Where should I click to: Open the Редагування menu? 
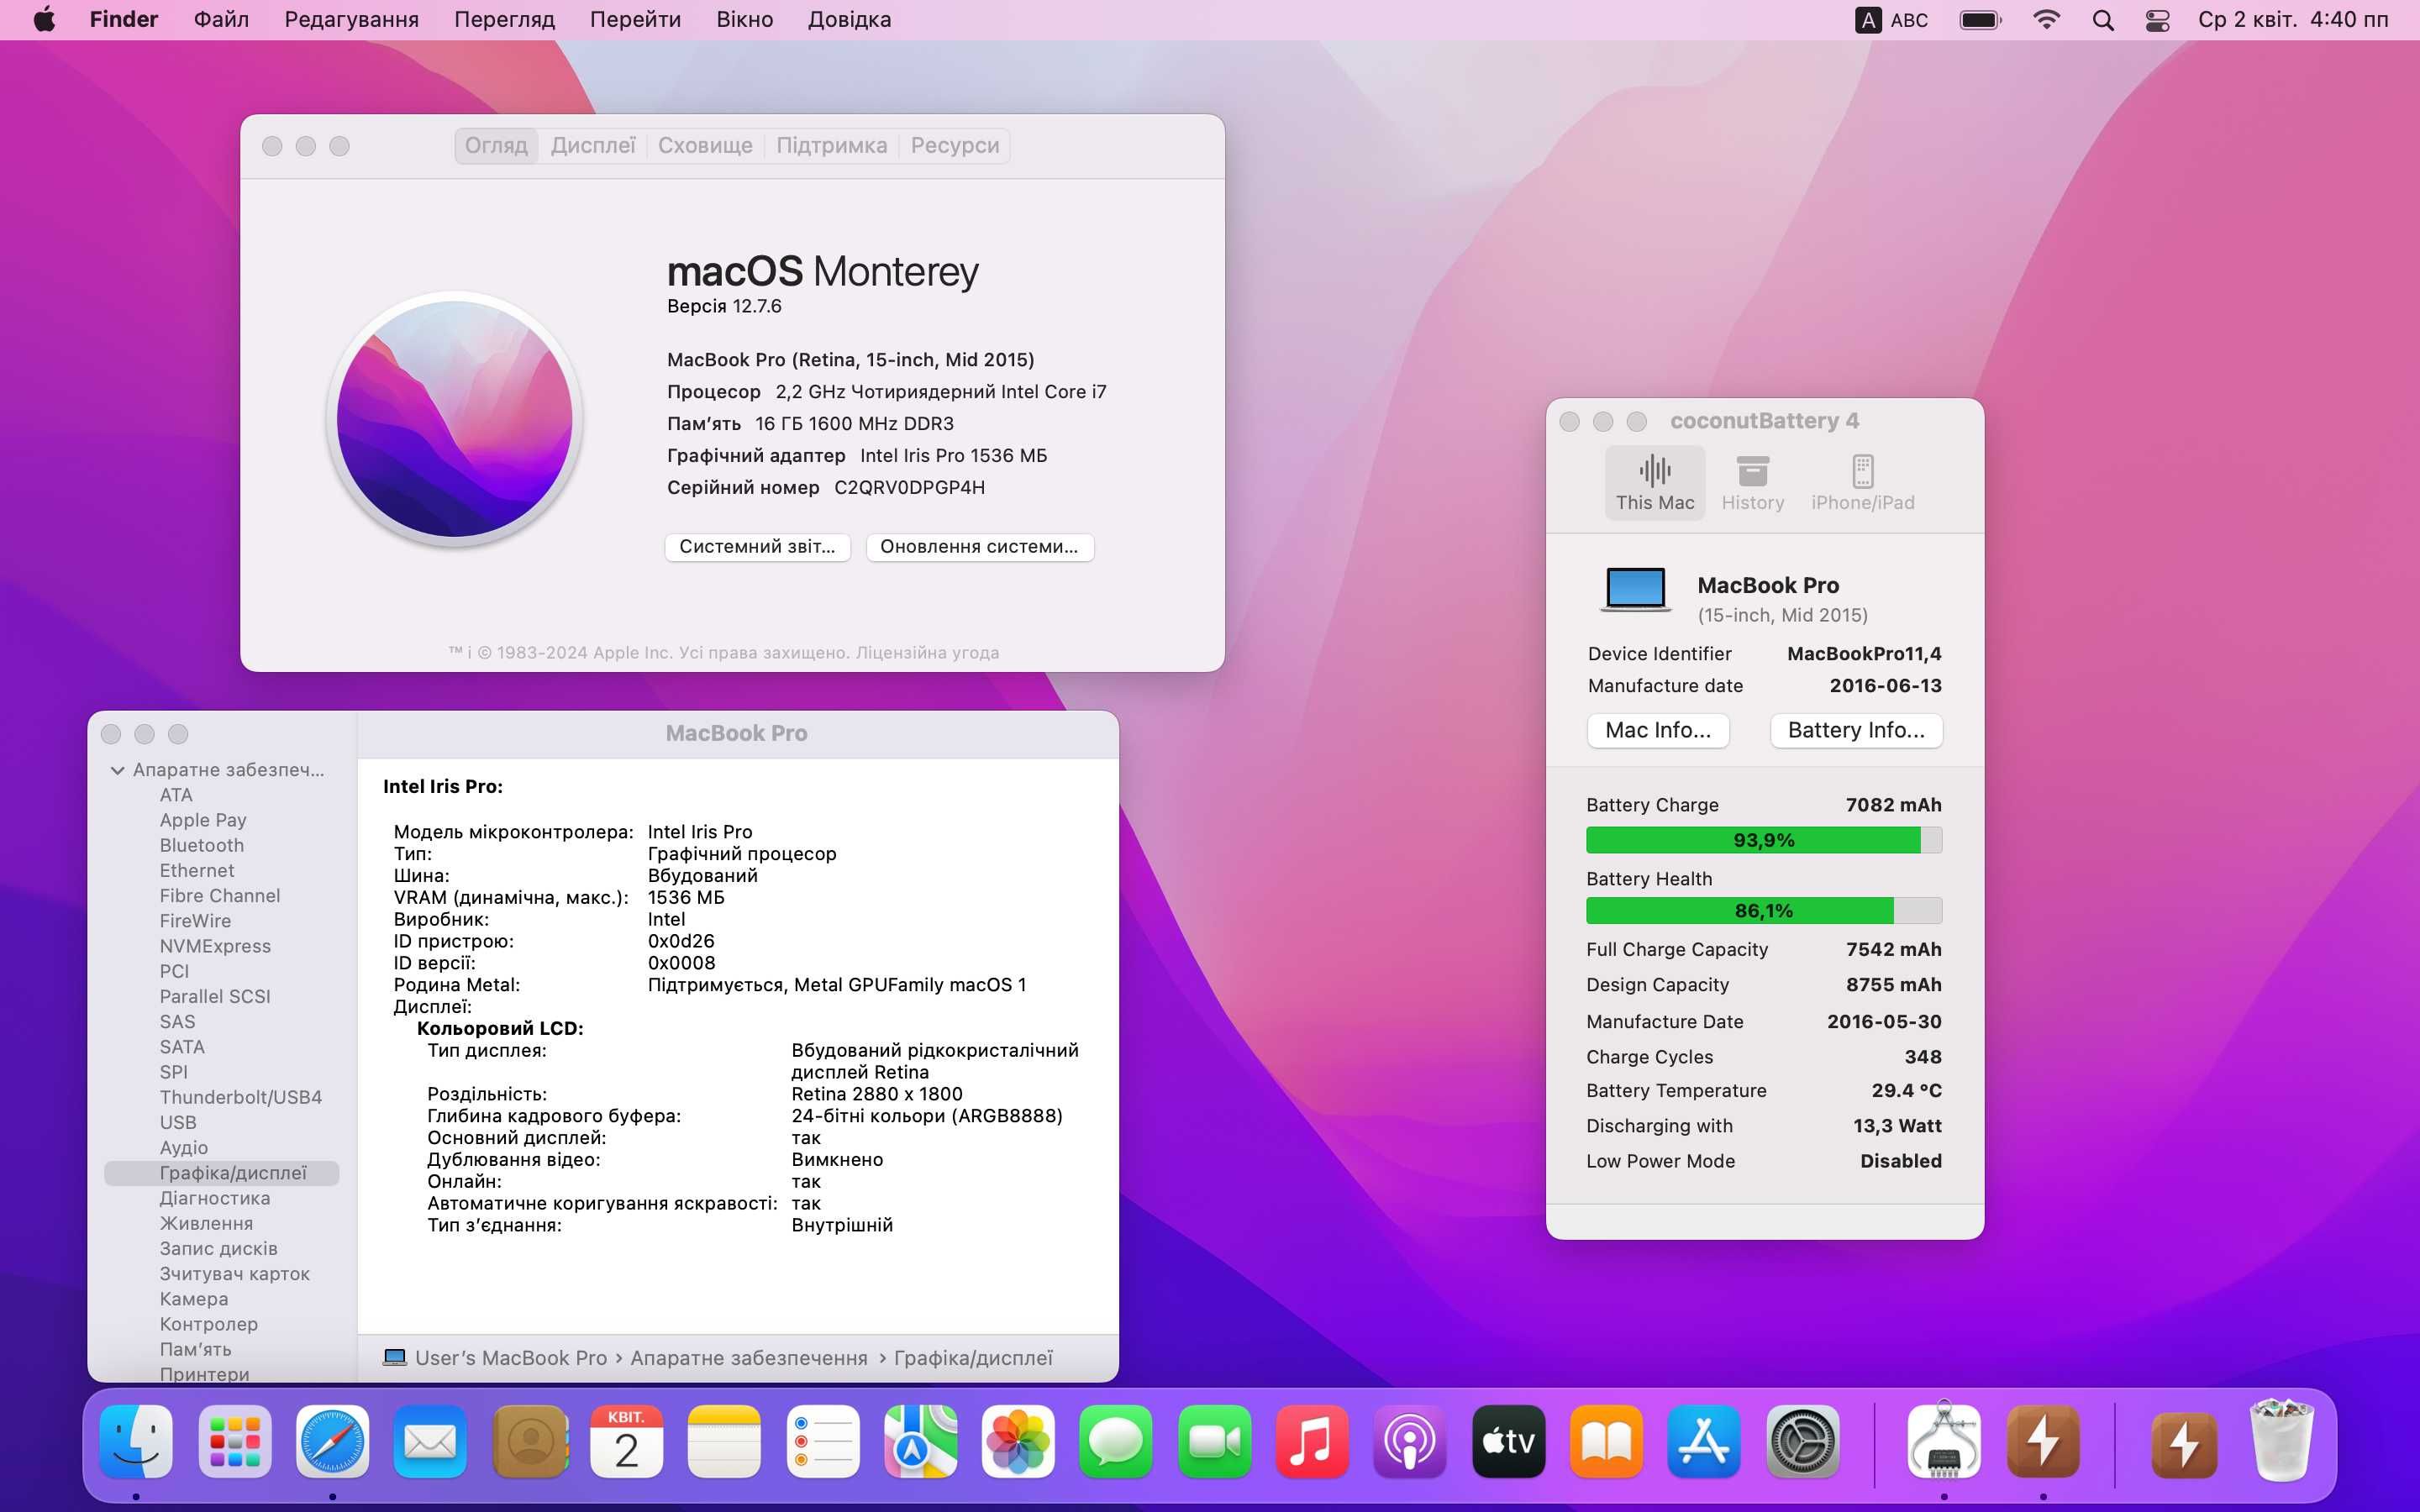(x=351, y=20)
